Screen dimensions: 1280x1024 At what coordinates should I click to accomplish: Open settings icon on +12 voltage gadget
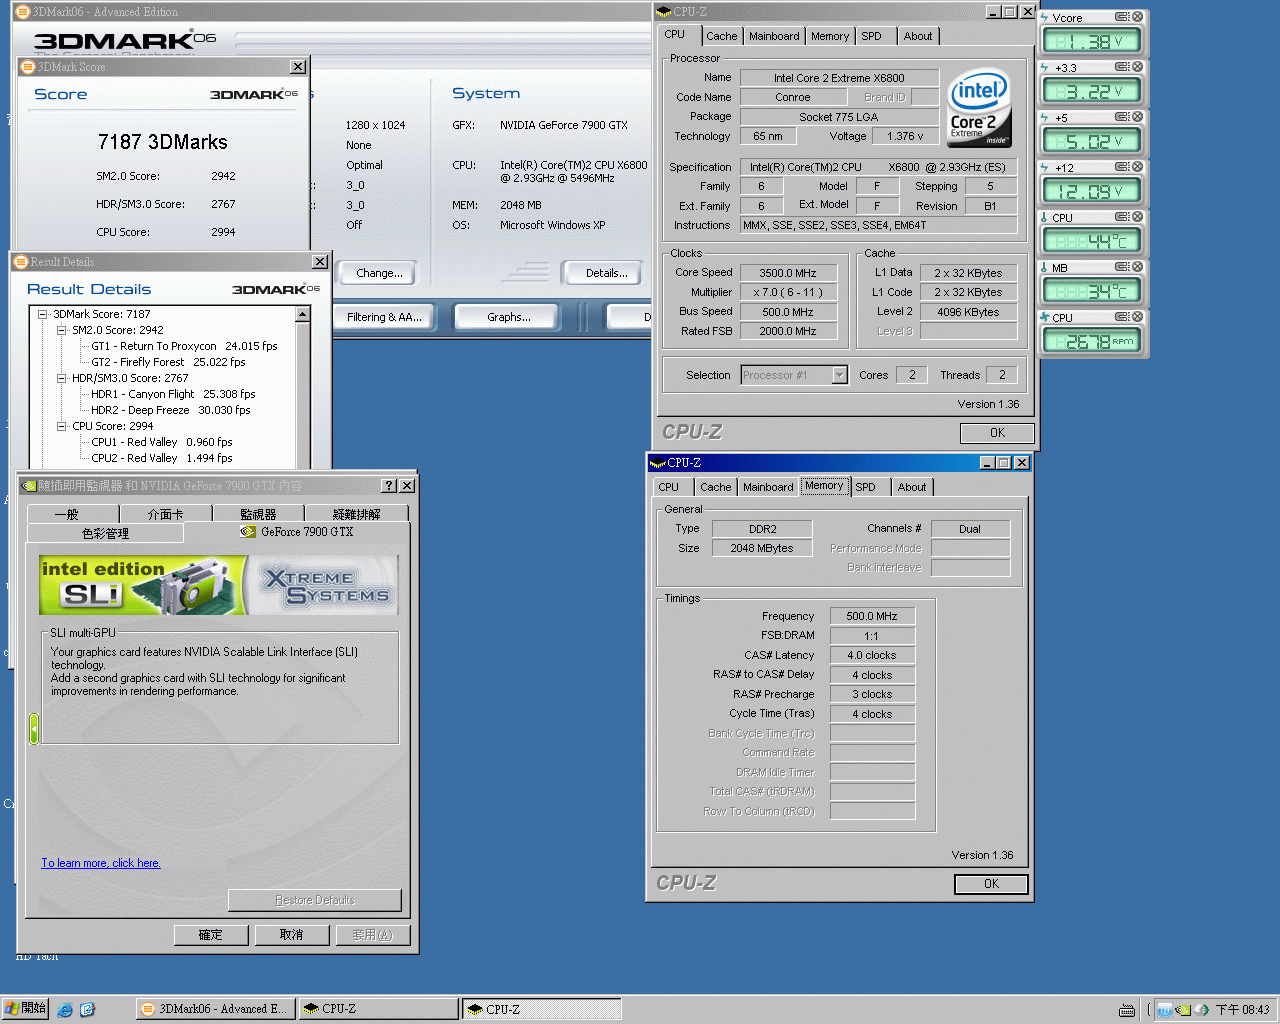tap(1122, 167)
